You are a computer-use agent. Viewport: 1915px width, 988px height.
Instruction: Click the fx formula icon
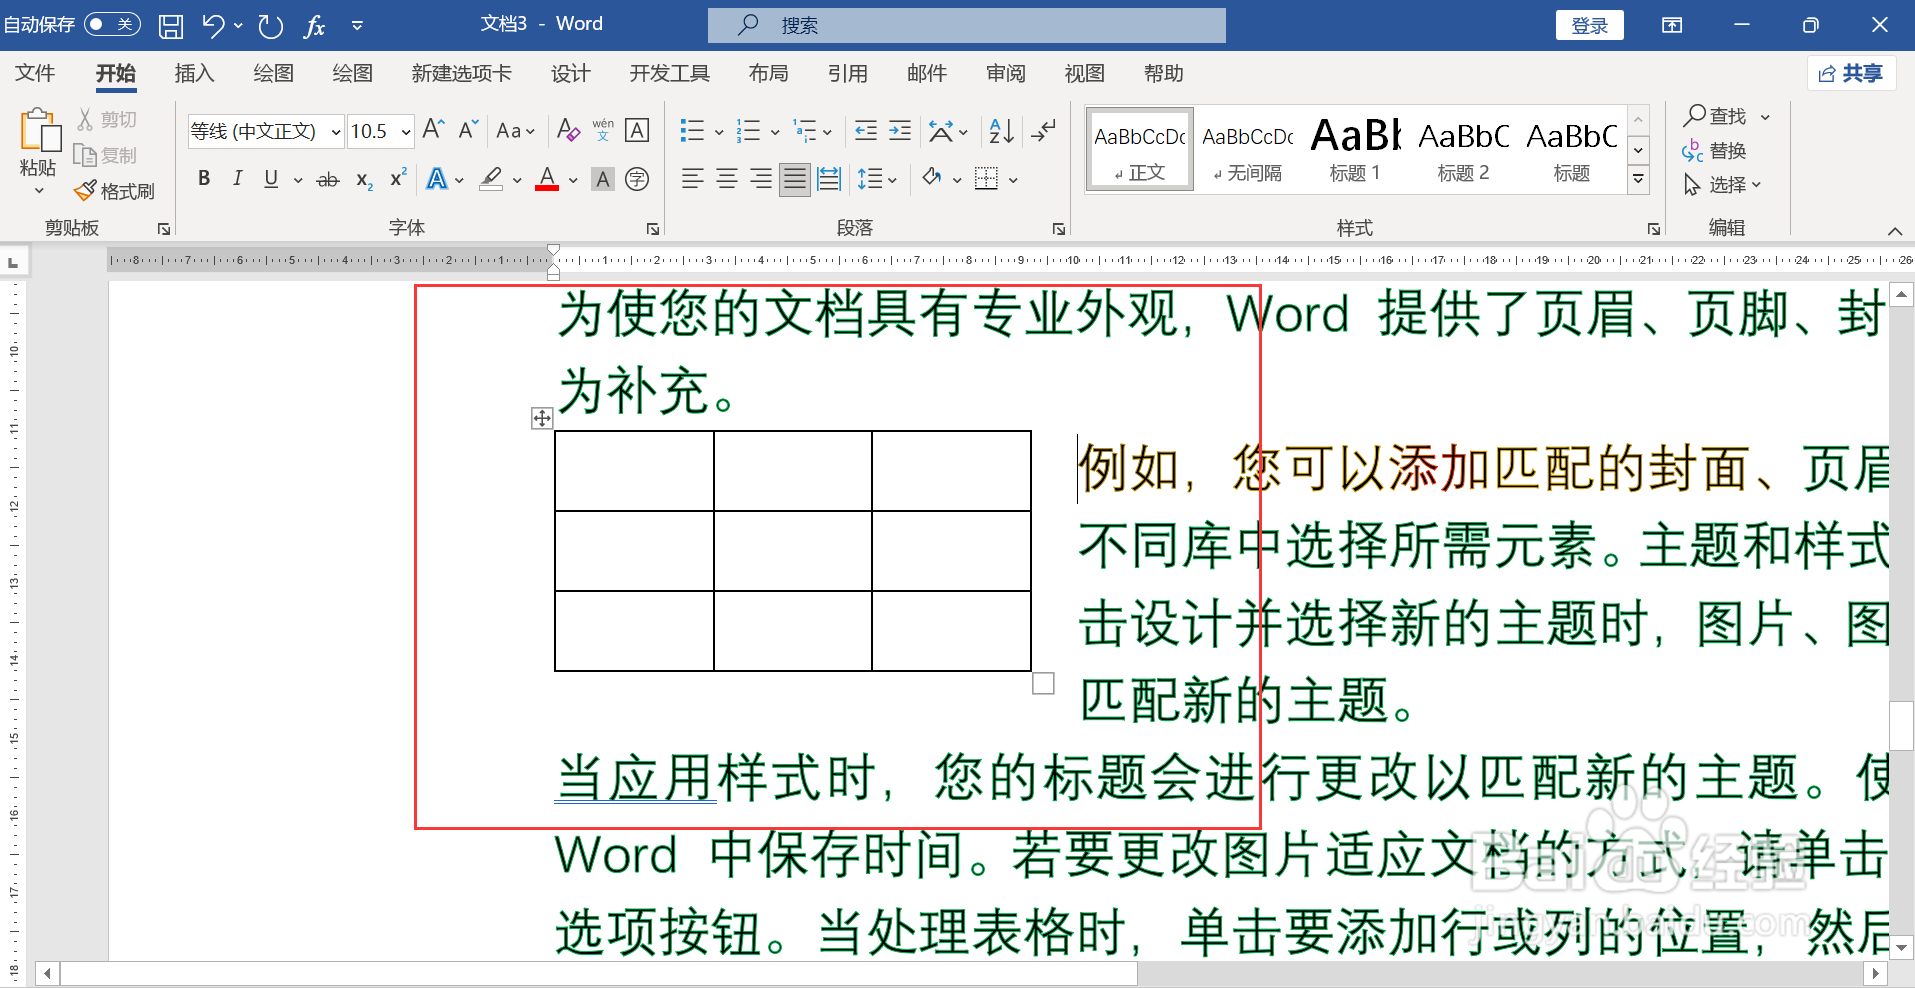(315, 26)
